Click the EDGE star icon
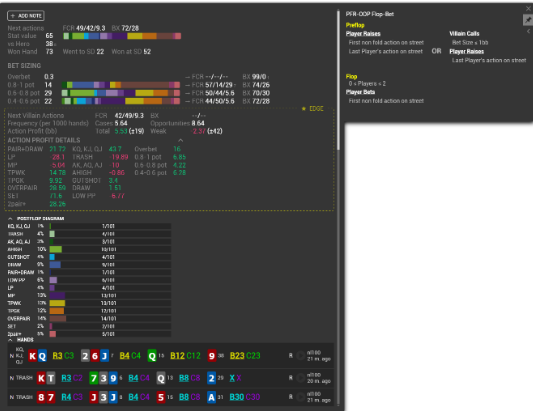 (304, 109)
